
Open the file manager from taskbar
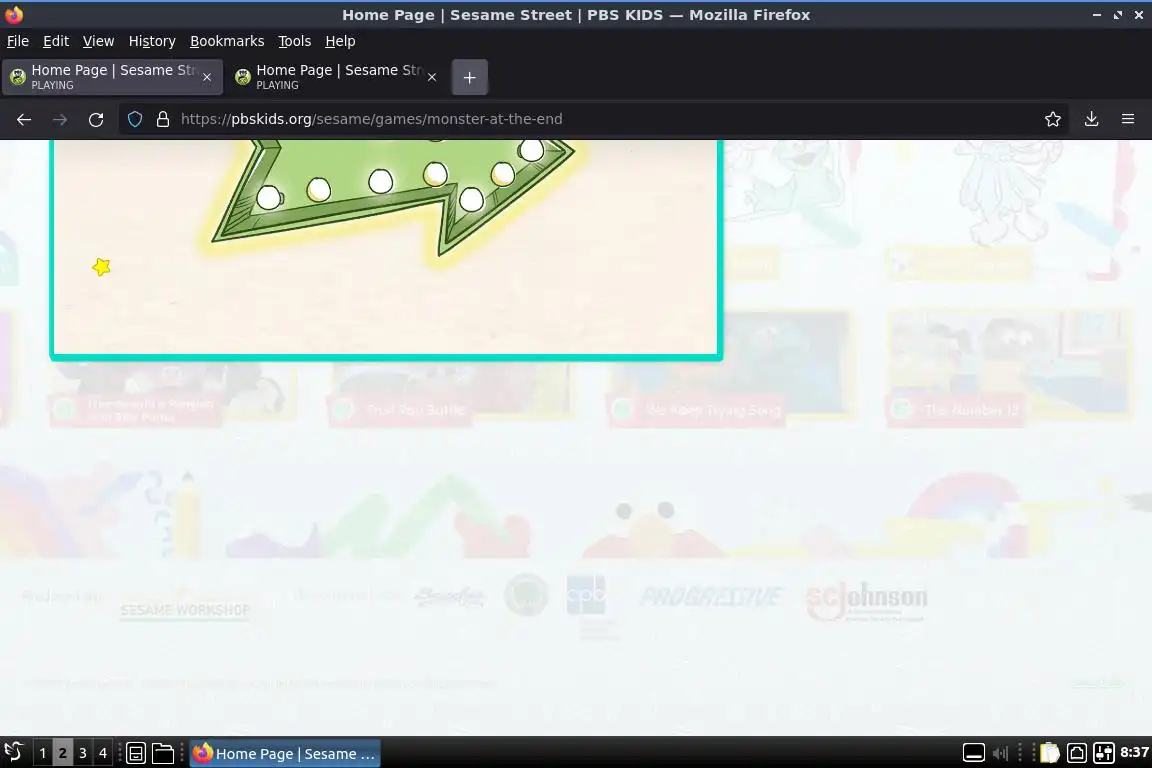[162, 753]
